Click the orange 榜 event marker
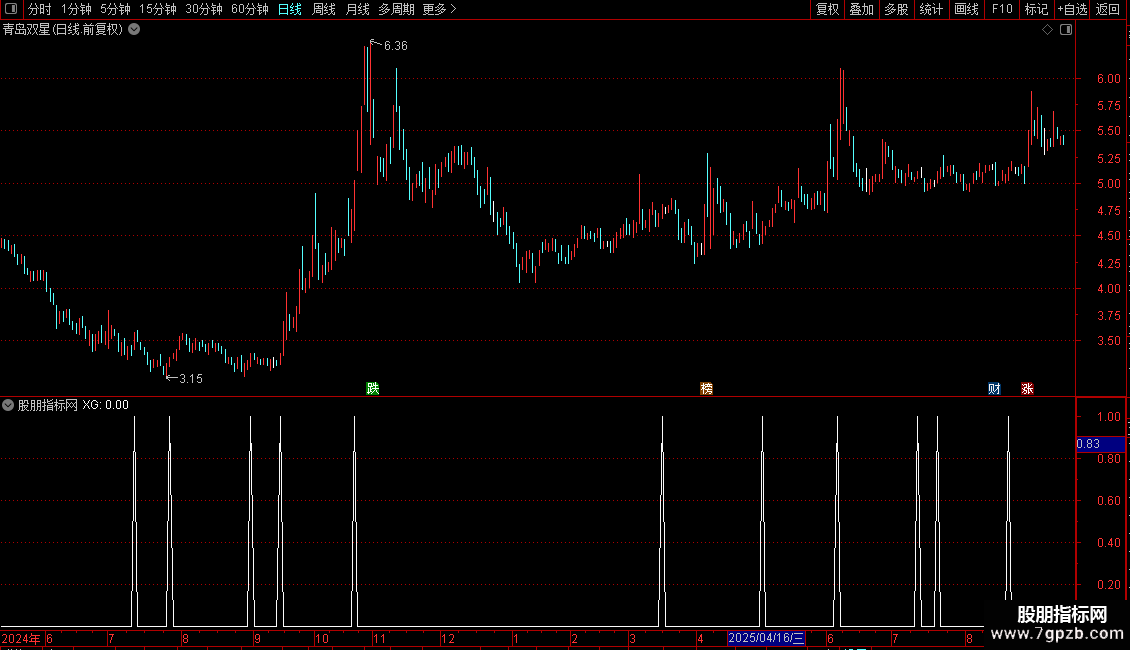This screenshot has width=1130, height=650. [706, 388]
